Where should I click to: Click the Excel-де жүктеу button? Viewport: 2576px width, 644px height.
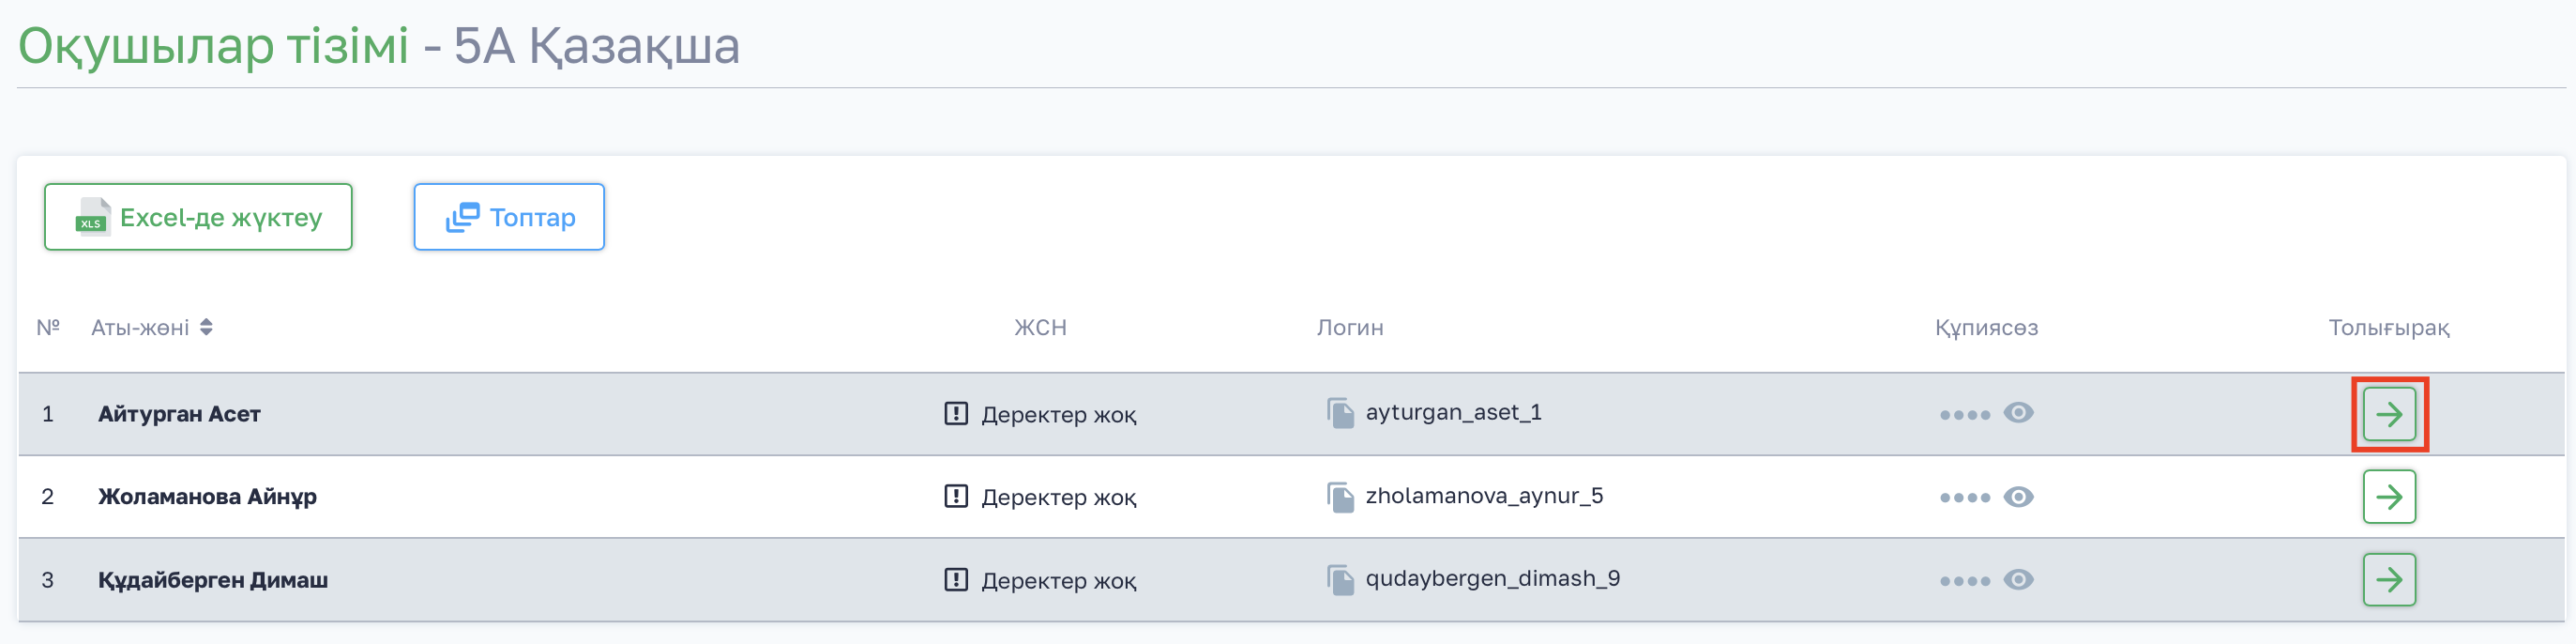tap(198, 217)
